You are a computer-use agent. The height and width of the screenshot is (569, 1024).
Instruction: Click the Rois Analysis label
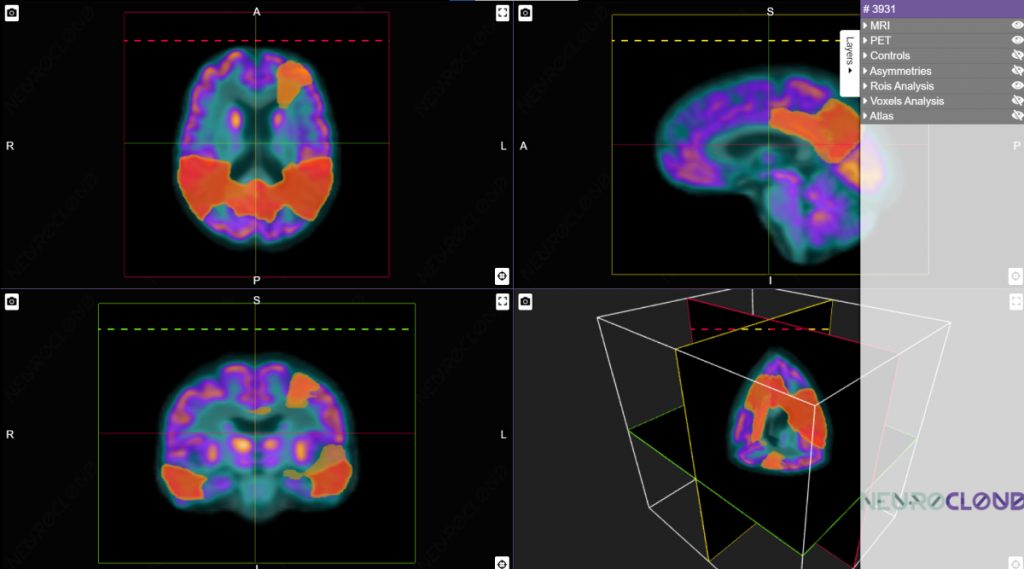tap(901, 86)
